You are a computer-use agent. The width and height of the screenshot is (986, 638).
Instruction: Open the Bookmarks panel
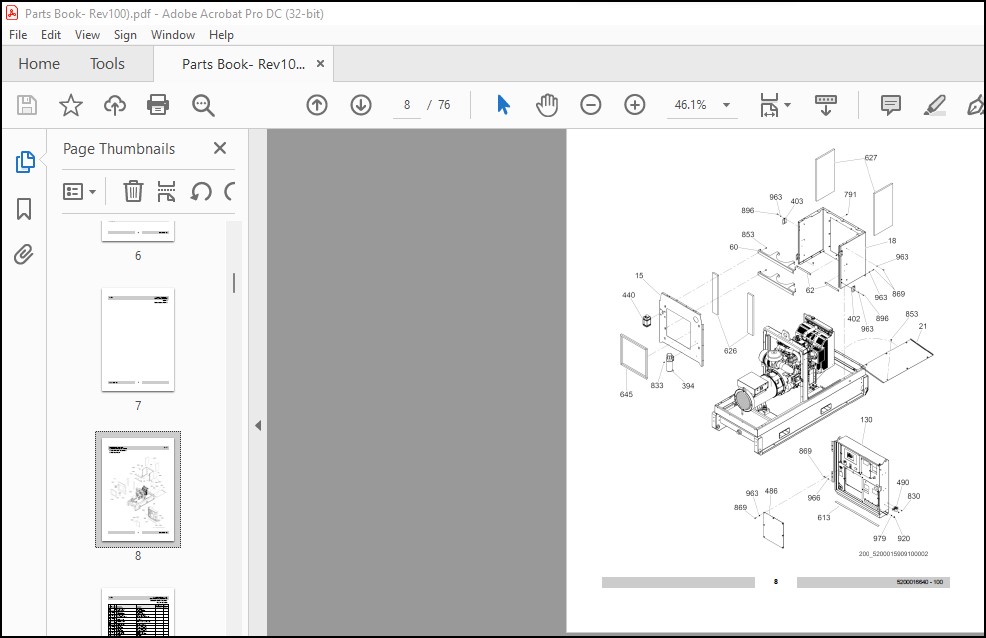(24, 209)
